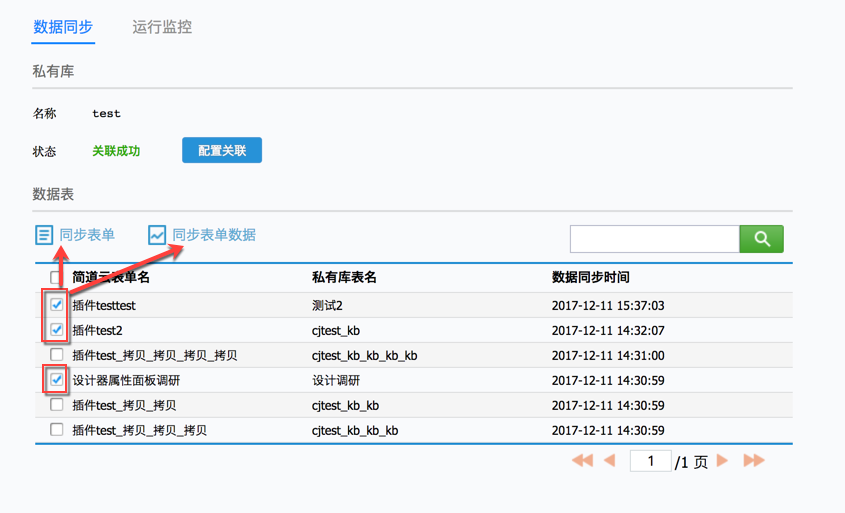This screenshot has width=845, height=513.
Task: Uncheck the 设计器属性面板调研 row checkbox
Action: 57,380
